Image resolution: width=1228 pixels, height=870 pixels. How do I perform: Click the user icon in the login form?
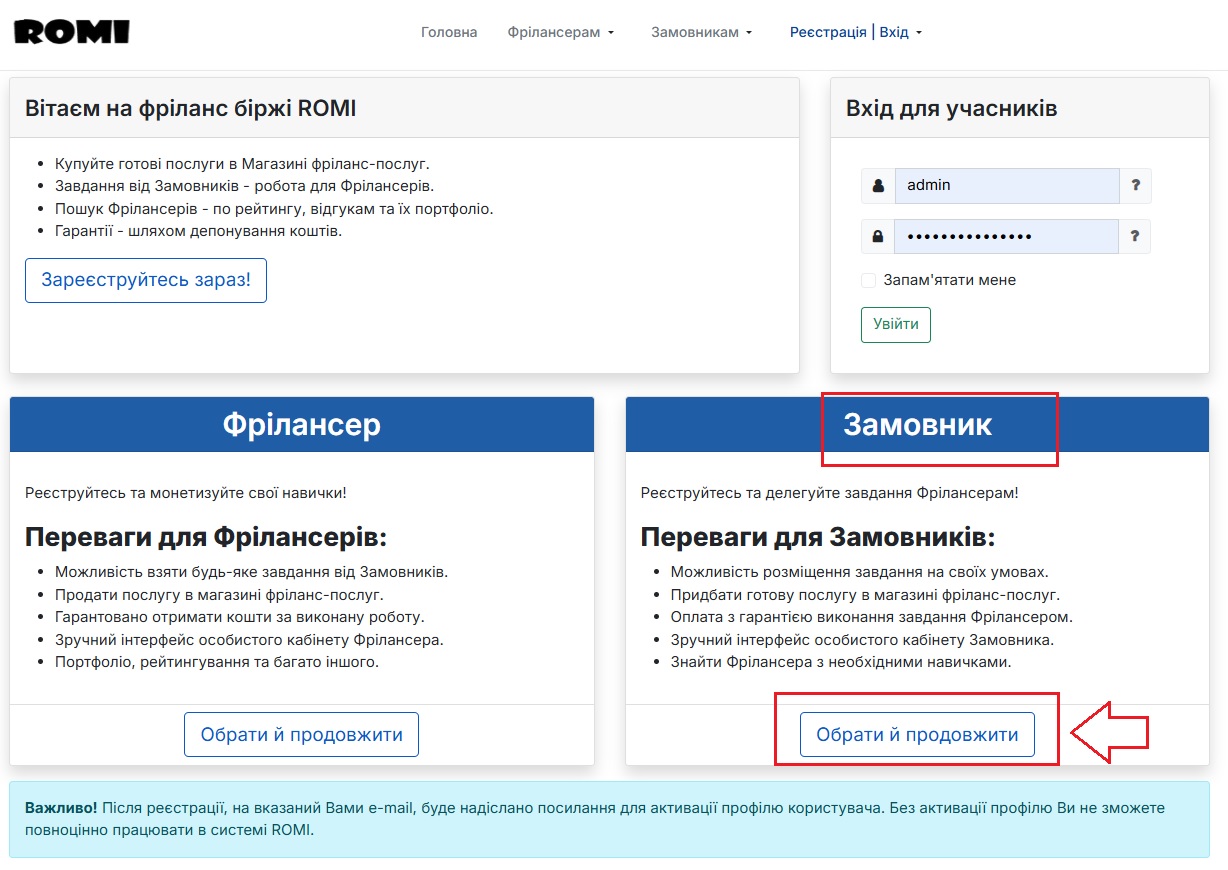click(x=878, y=186)
